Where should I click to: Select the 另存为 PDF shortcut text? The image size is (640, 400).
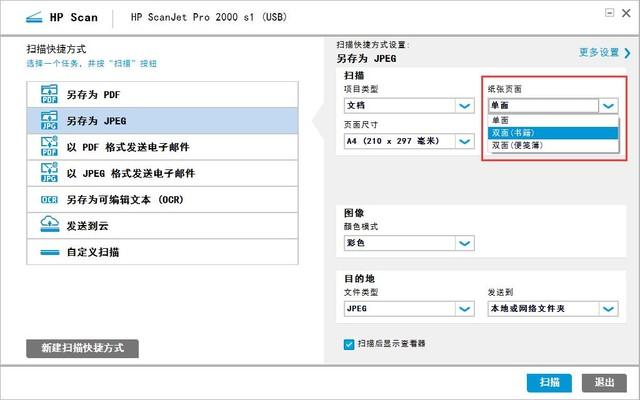tap(93, 95)
